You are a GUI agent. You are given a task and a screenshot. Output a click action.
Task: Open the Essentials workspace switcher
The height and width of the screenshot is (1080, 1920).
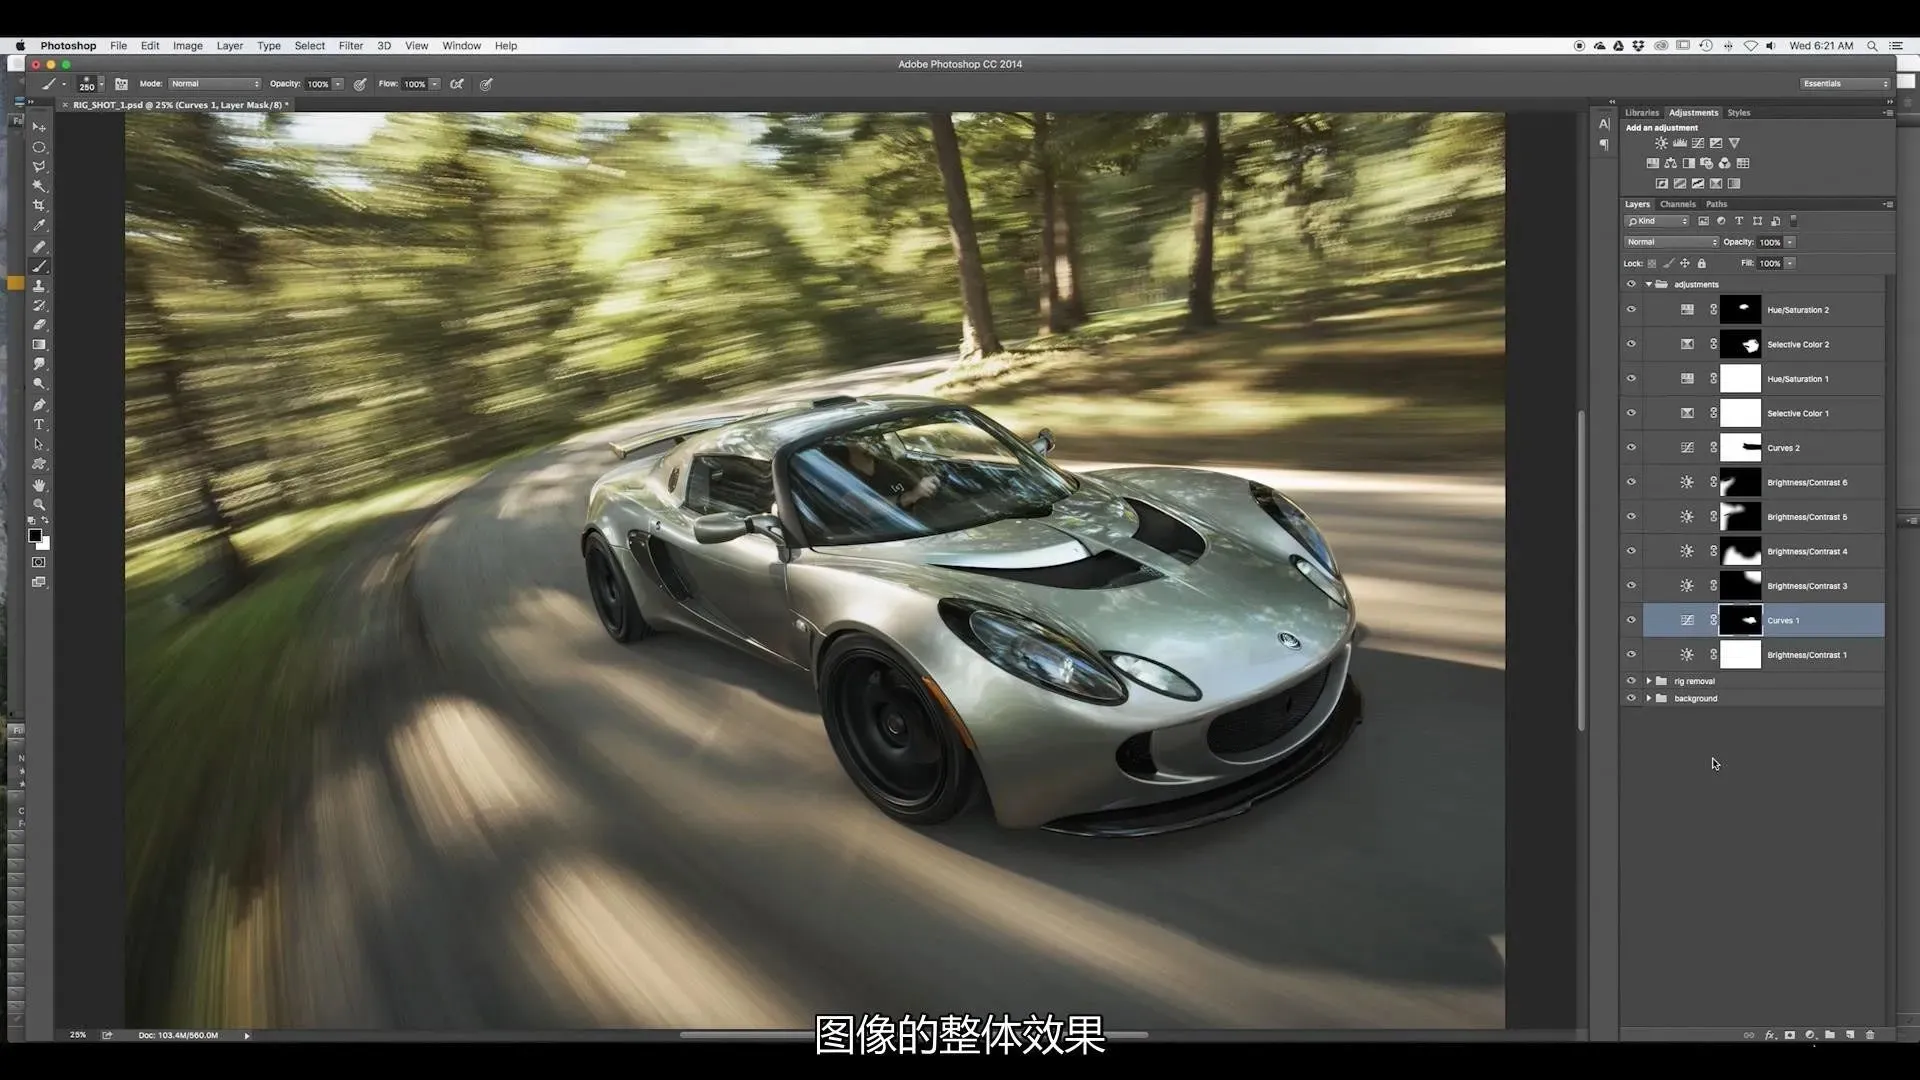(x=1845, y=84)
